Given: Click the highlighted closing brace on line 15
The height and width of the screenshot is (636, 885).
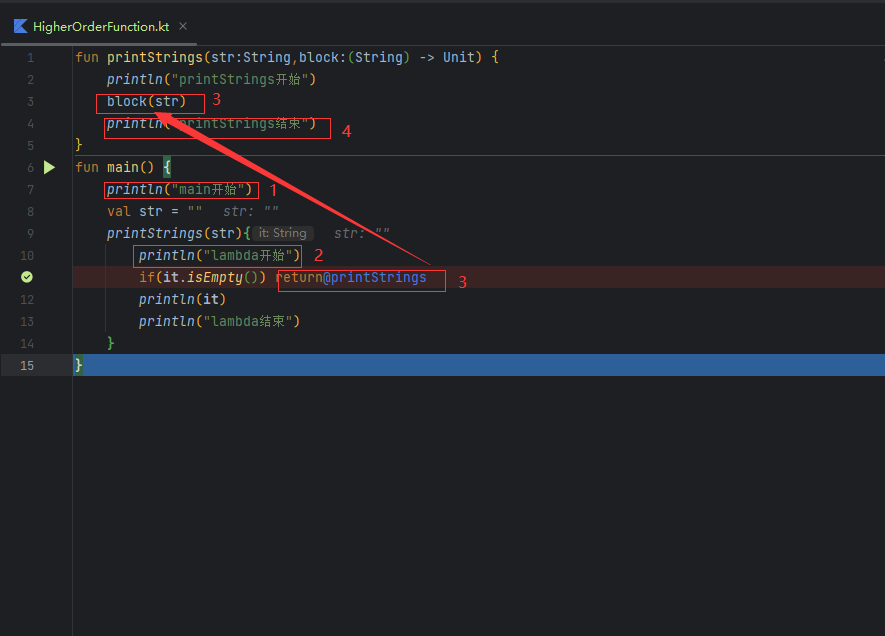Looking at the screenshot, I should pyautogui.click(x=79, y=365).
